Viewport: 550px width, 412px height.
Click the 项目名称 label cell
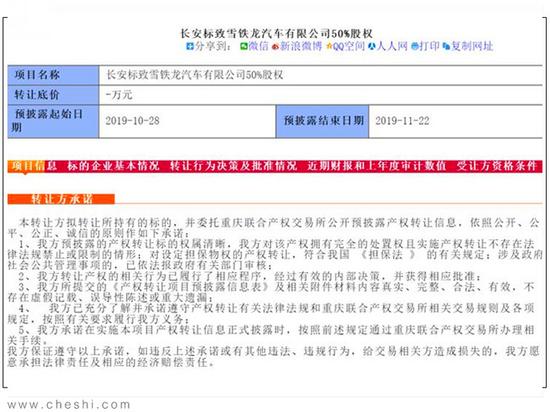(53, 75)
